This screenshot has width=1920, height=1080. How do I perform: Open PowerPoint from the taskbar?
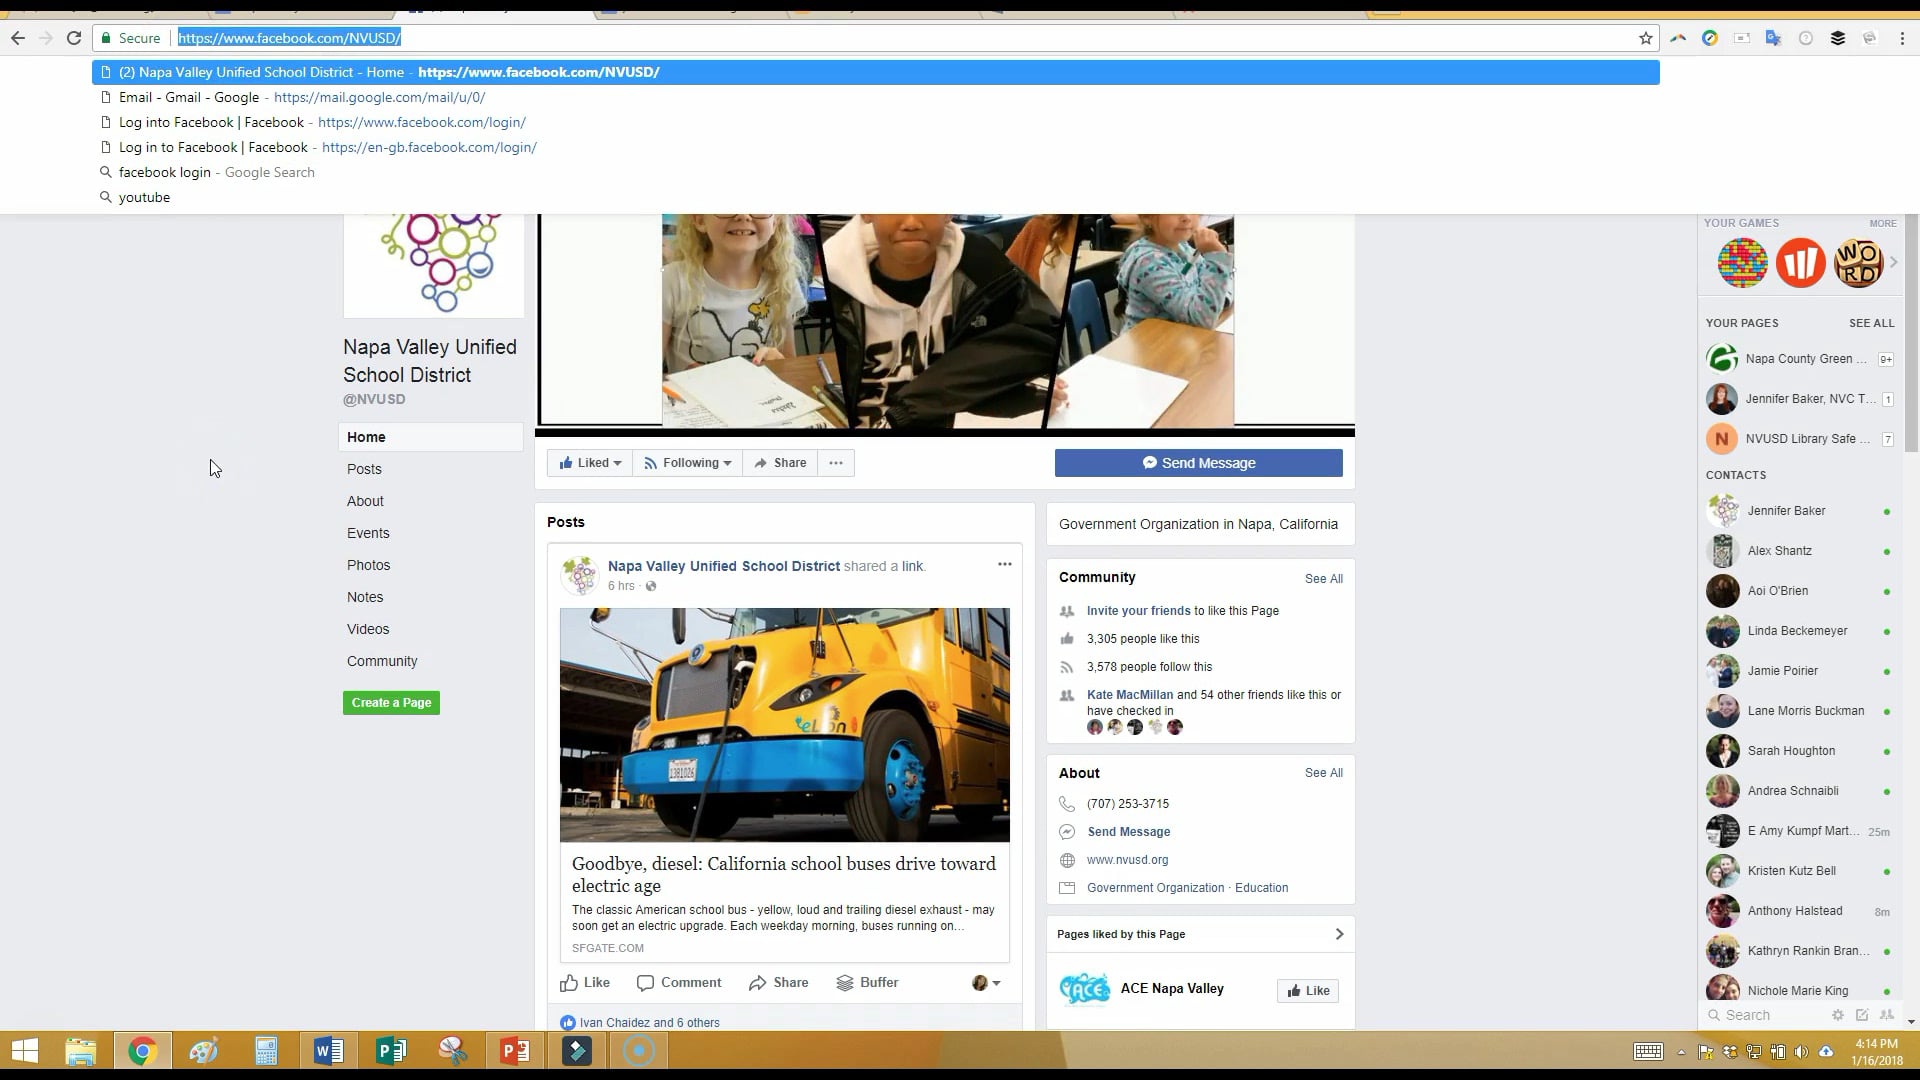pos(515,1051)
